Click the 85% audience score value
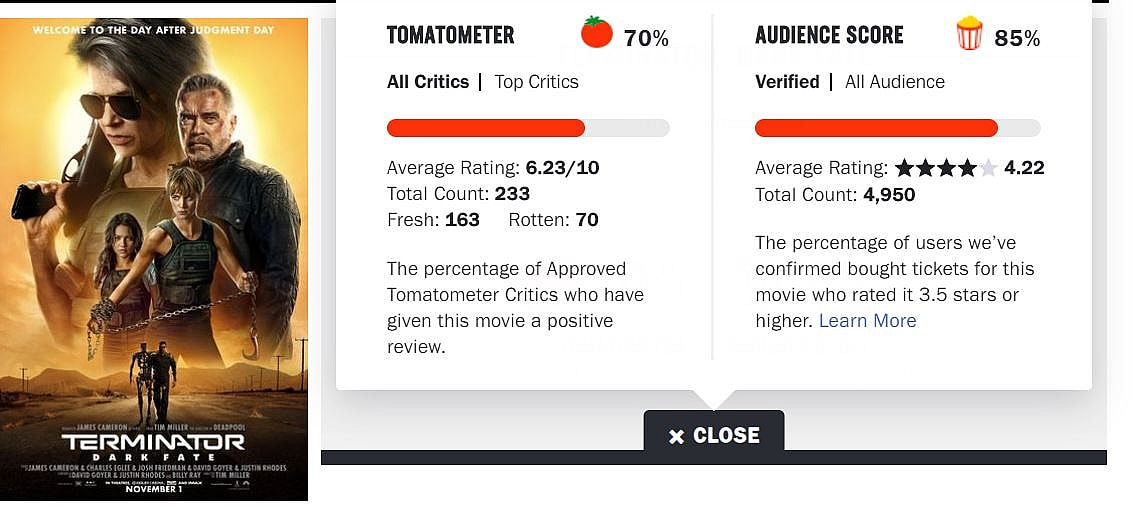1133x507 pixels. (x=1017, y=39)
